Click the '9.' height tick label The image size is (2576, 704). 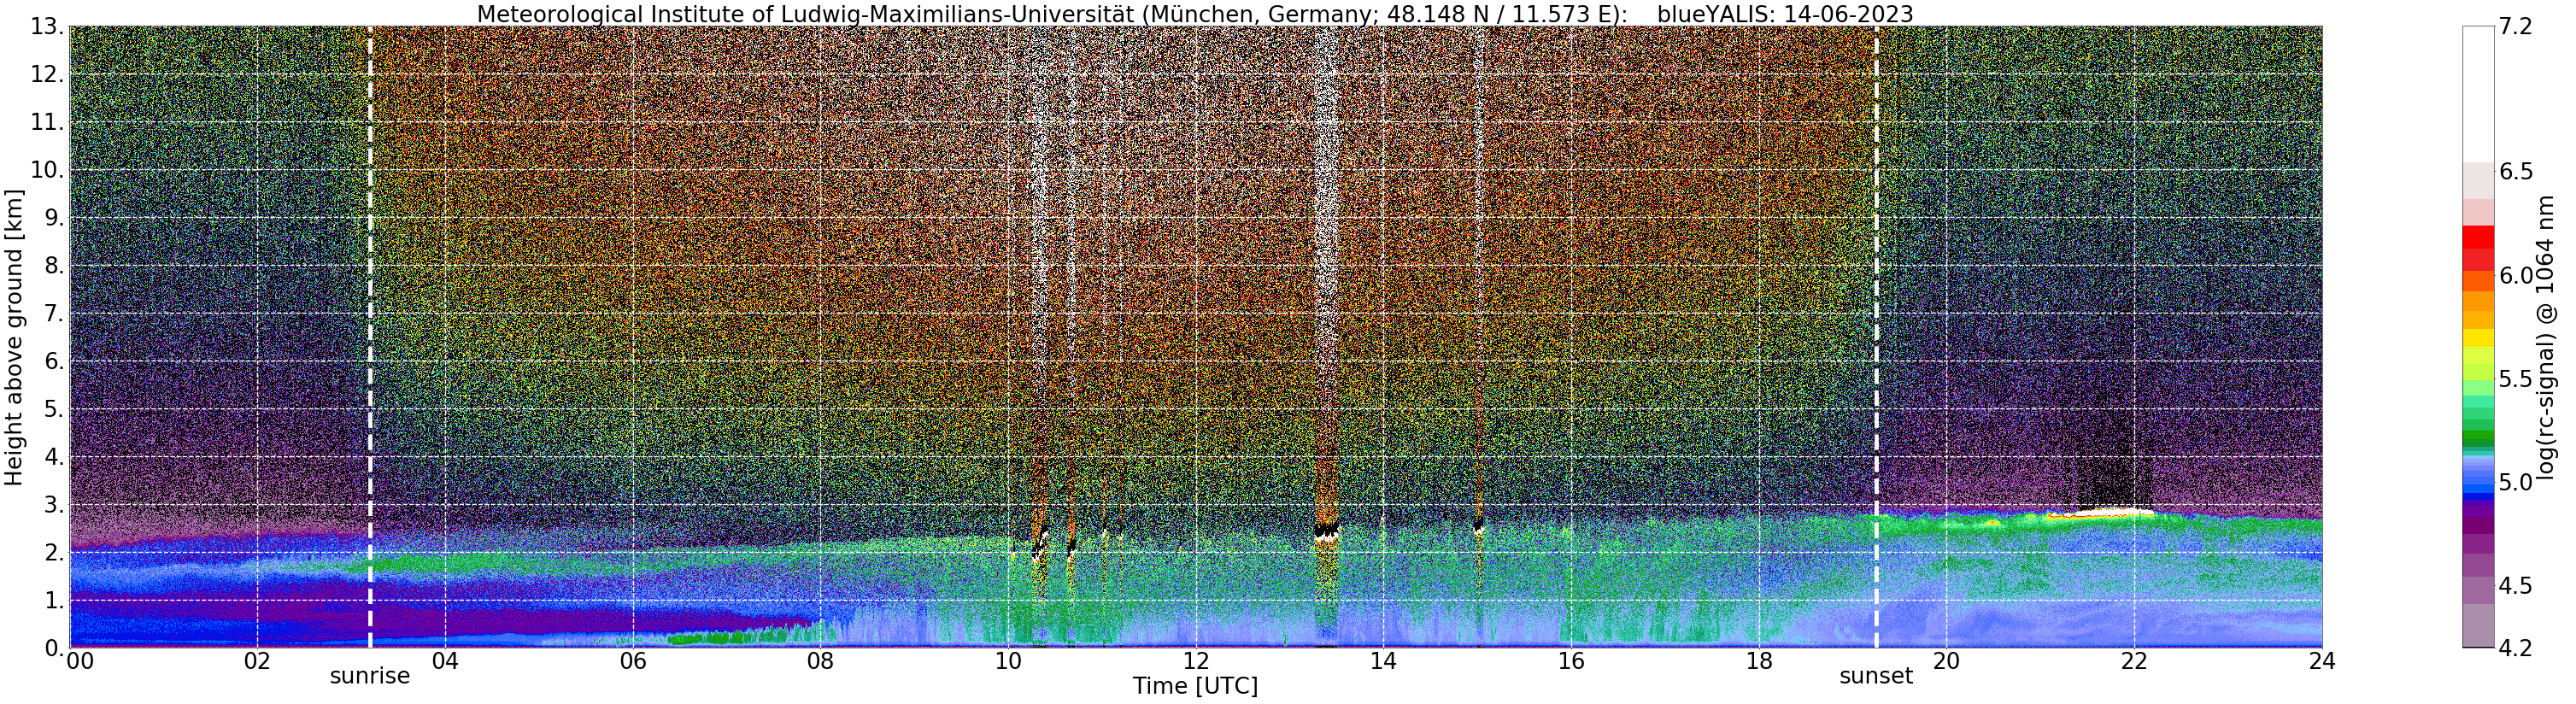click(54, 218)
